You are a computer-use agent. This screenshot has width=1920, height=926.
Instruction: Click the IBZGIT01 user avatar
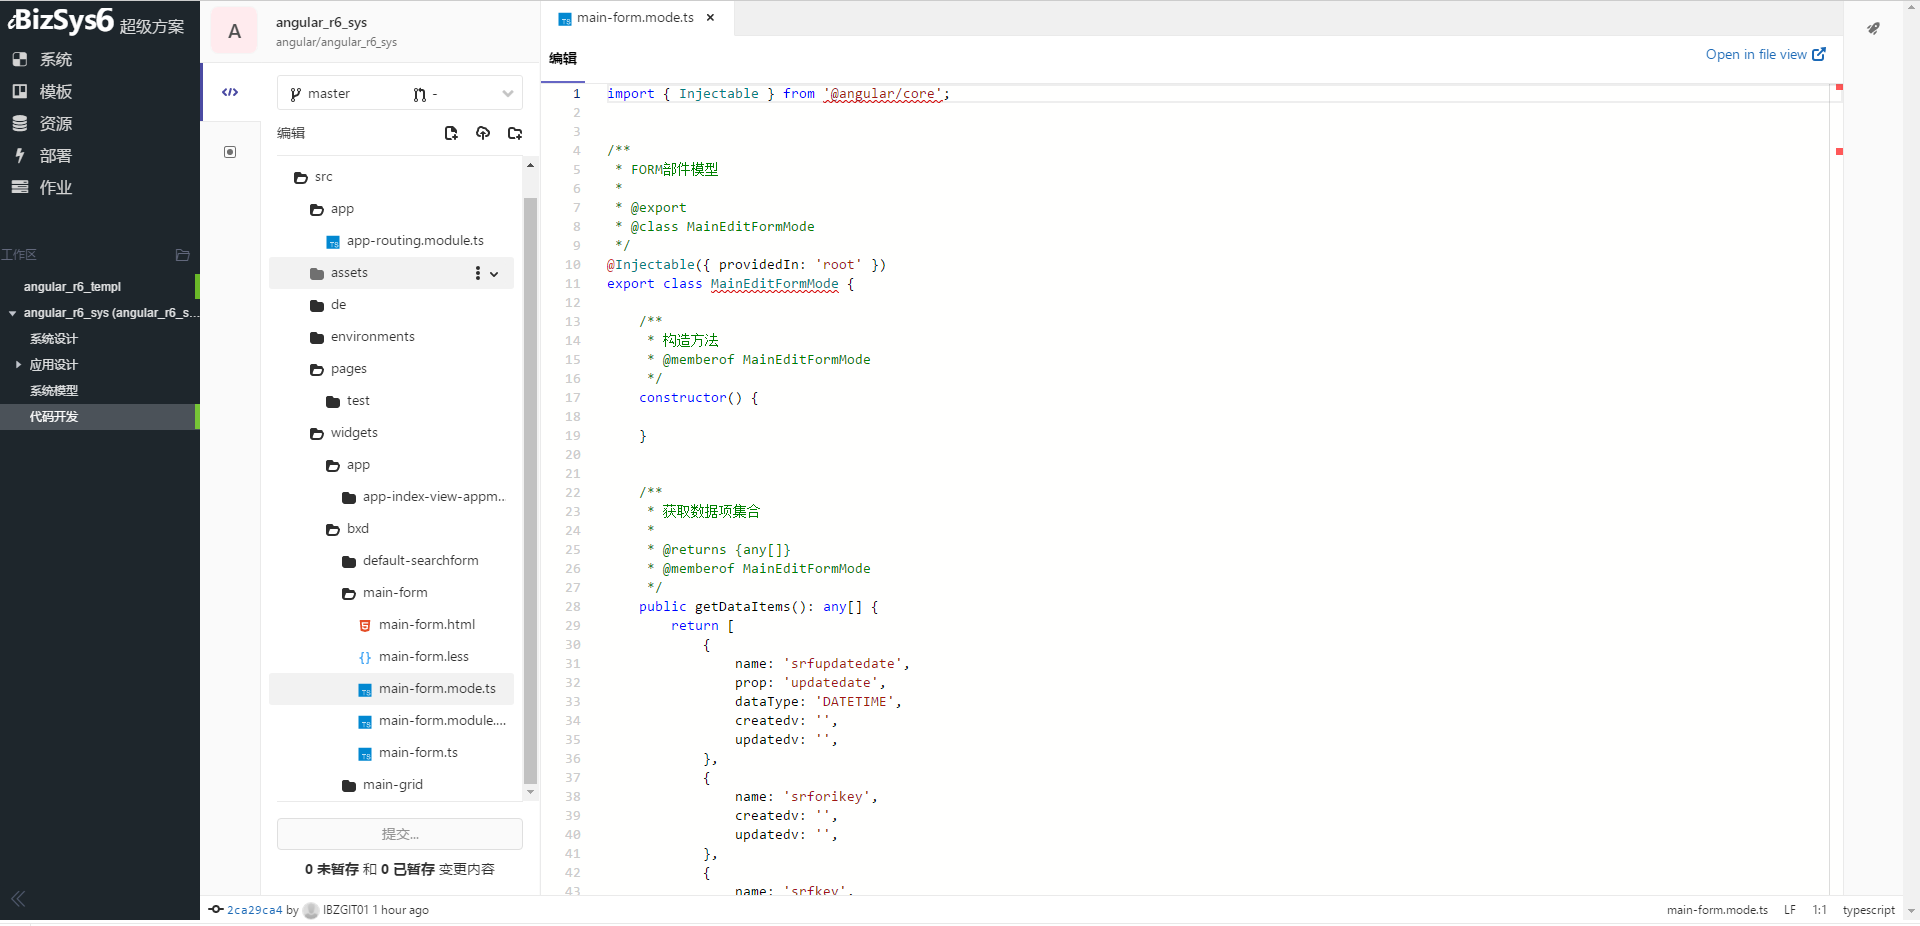[x=311, y=910]
